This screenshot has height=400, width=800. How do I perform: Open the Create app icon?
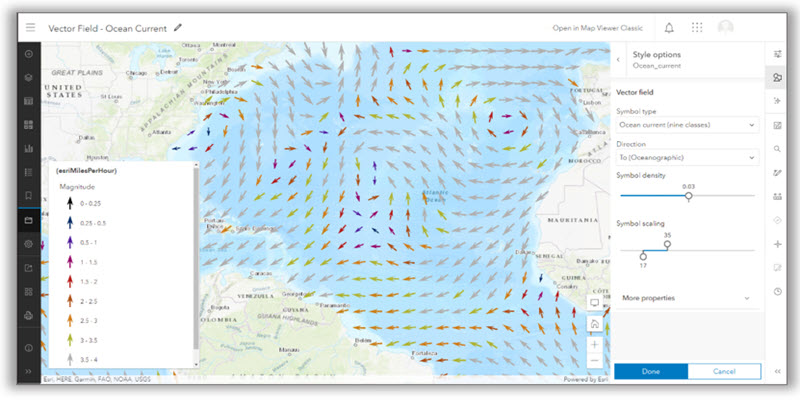[29, 291]
